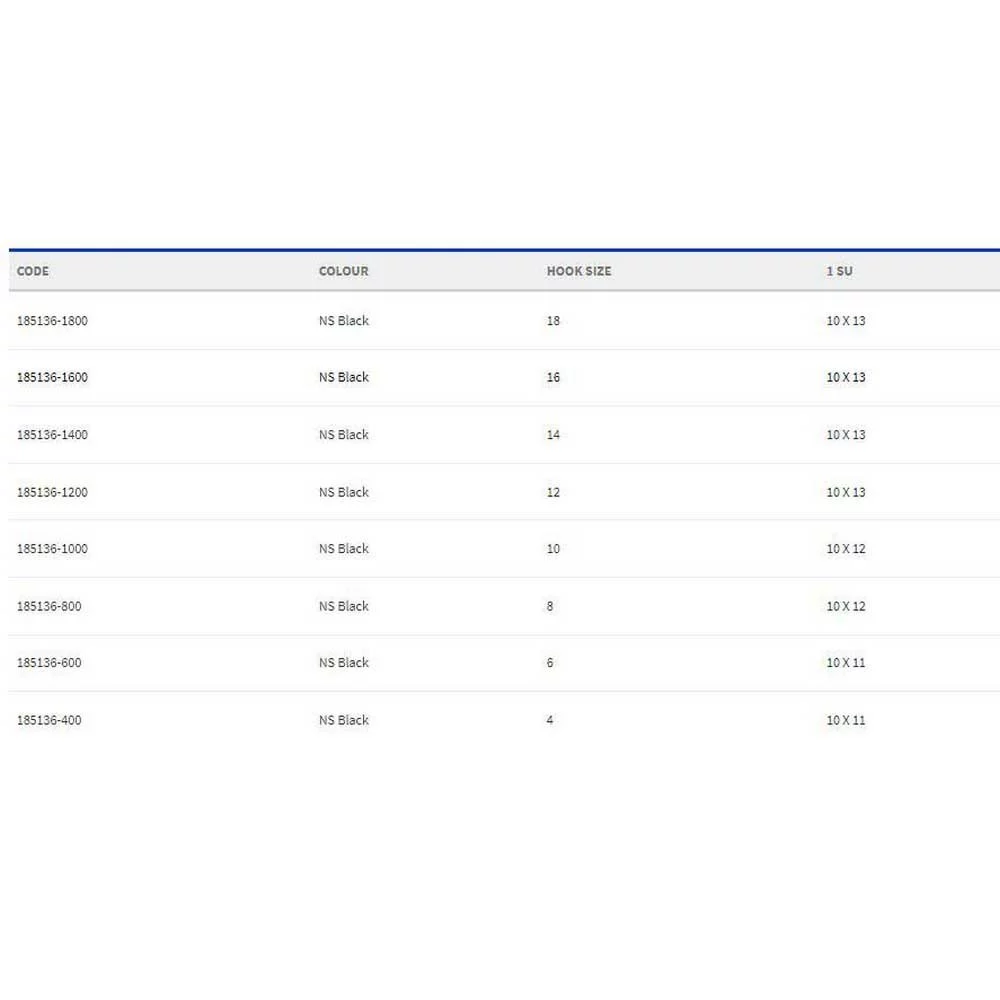Select the hook size 14 value
Image resolution: width=1000 pixels, height=1000 pixels.
click(553, 435)
